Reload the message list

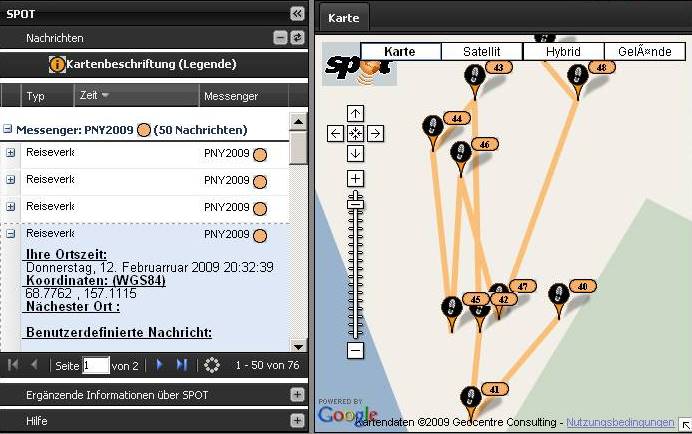[x=212, y=365]
